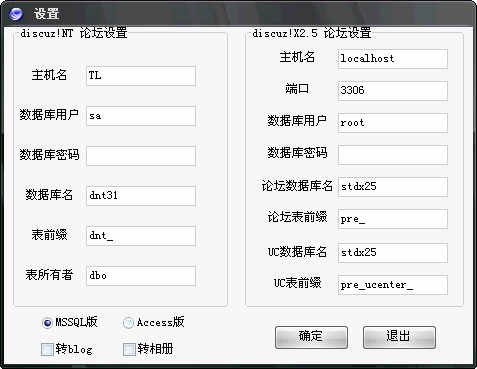Click the 端口 field containing 3306
This screenshot has height=369, width=477.
click(393, 91)
